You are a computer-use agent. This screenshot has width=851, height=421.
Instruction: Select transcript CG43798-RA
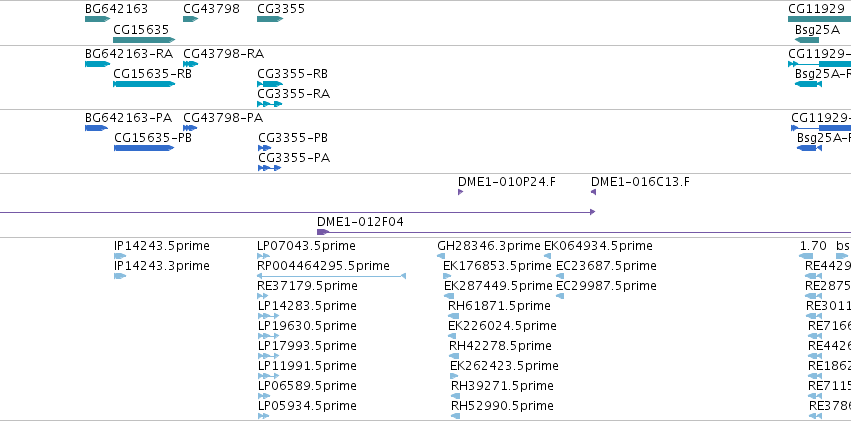click(x=224, y=53)
